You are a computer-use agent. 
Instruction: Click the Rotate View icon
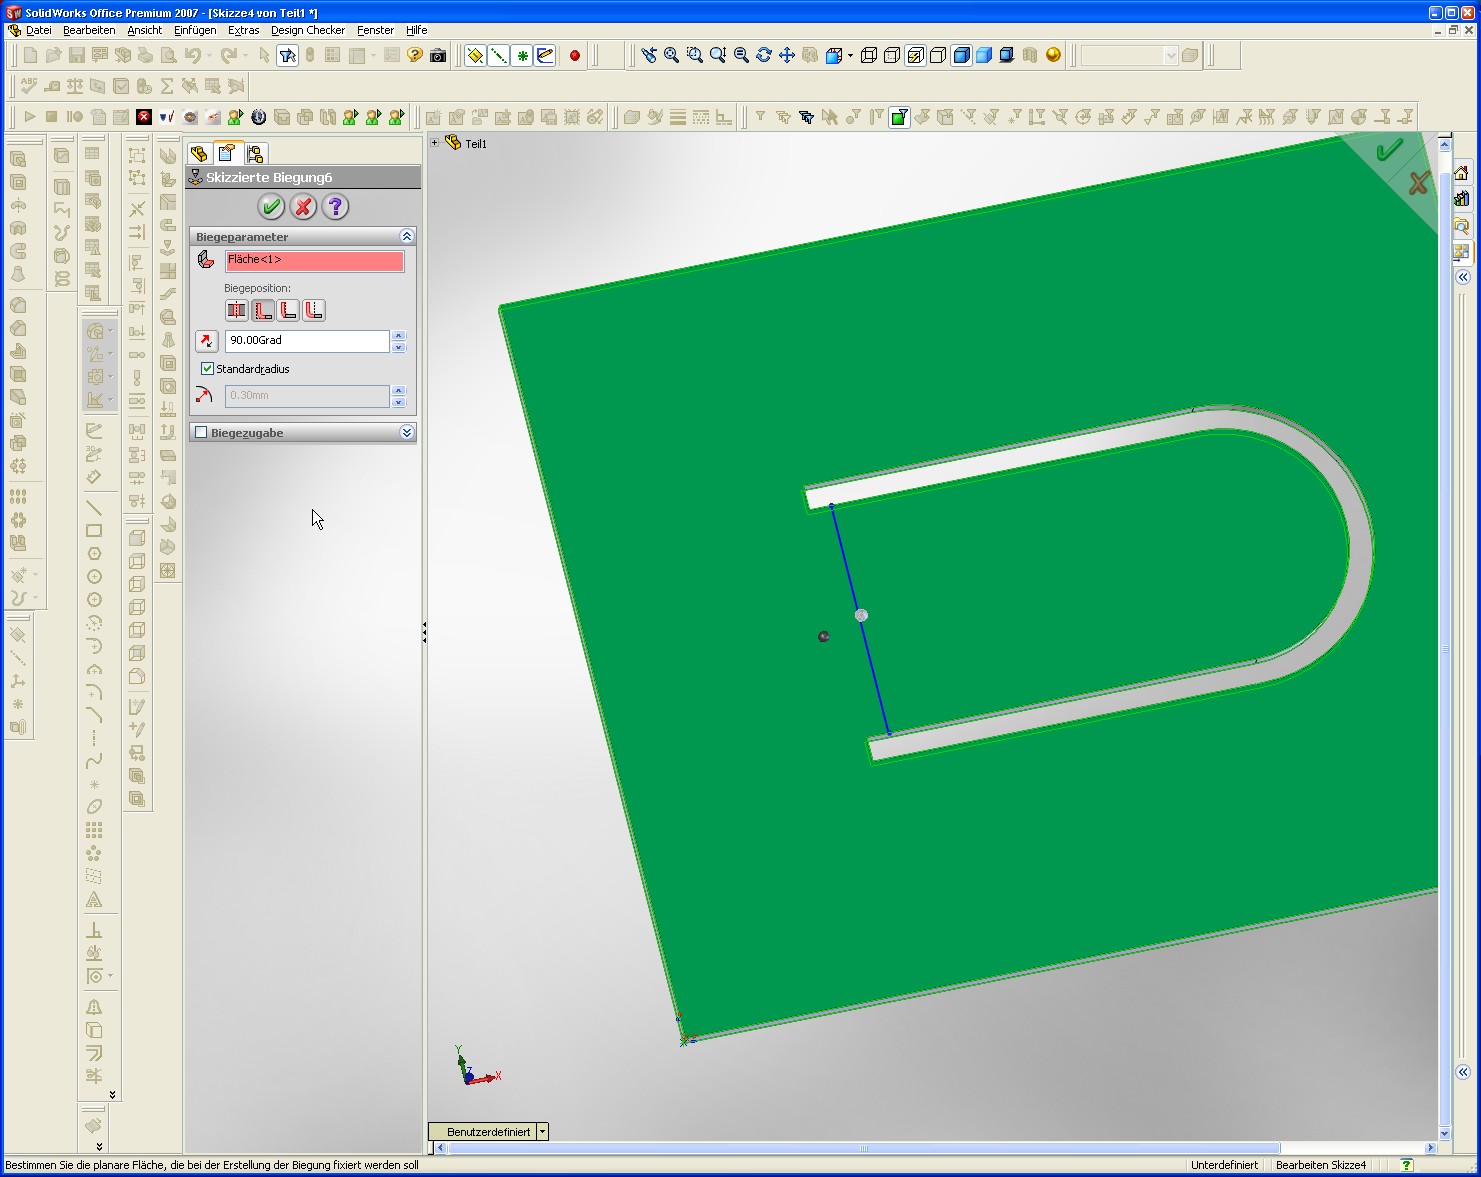(x=764, y=56)
